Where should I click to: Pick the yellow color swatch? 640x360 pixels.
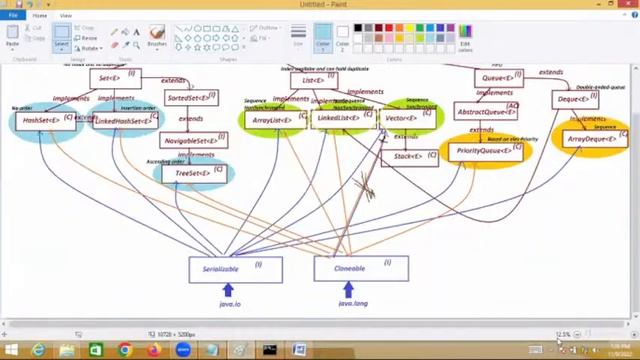pyautogui.click(x=410, y=28)
